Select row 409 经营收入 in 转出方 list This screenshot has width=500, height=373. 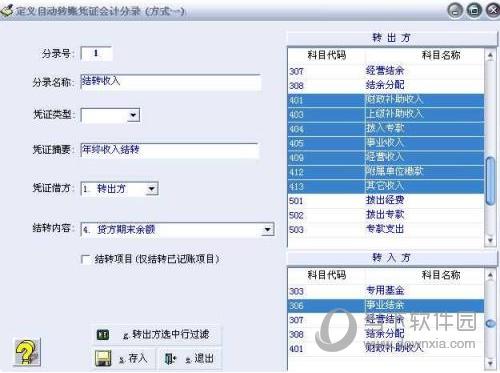(x=386, y=157)
